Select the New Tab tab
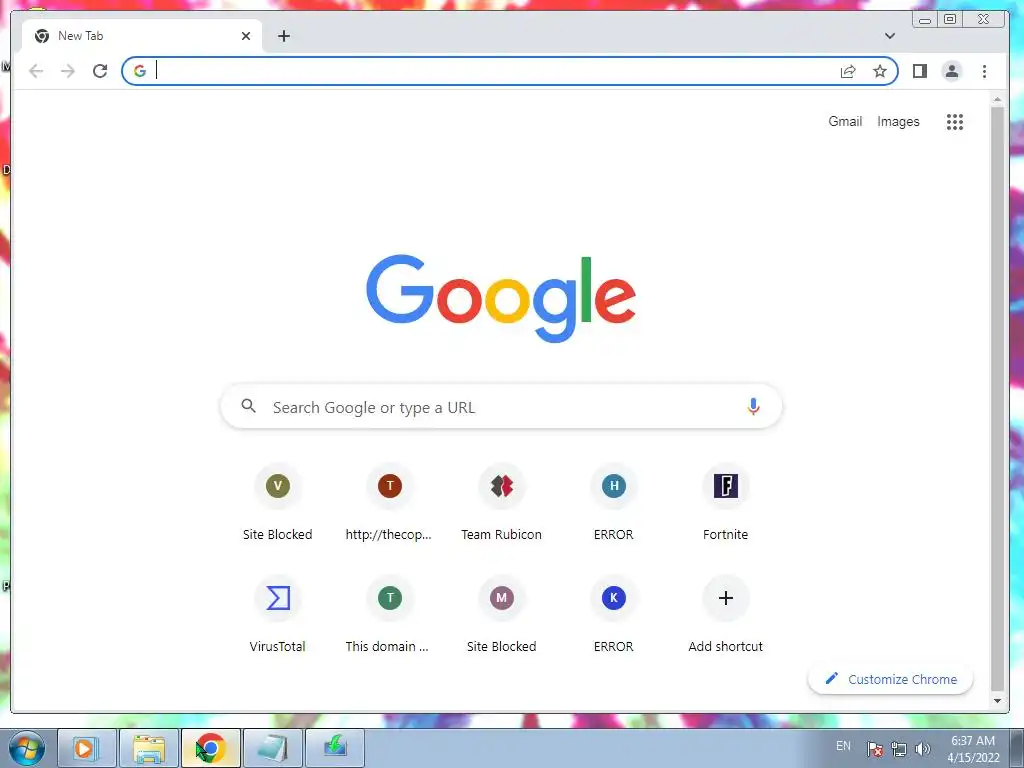 142,36
